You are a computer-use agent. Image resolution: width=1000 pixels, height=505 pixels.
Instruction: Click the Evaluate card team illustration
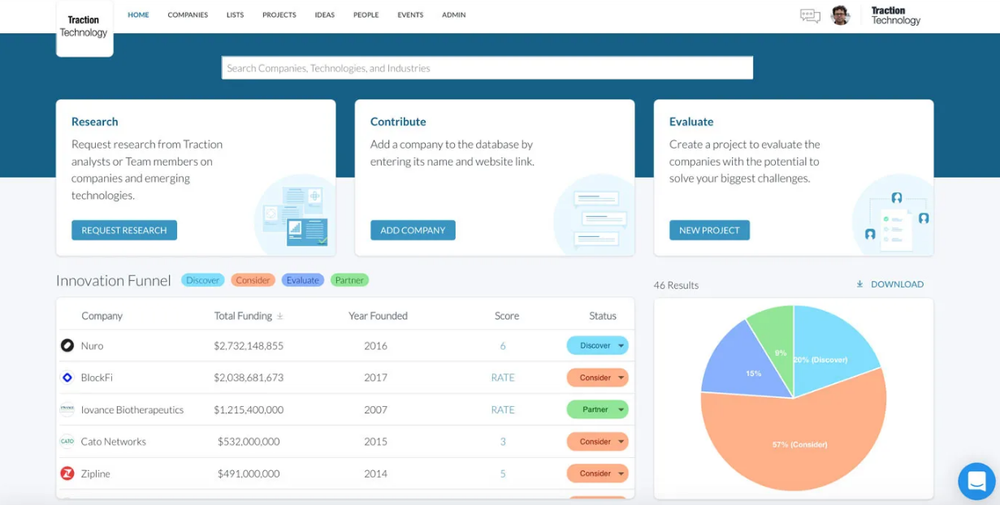point(893,215)
